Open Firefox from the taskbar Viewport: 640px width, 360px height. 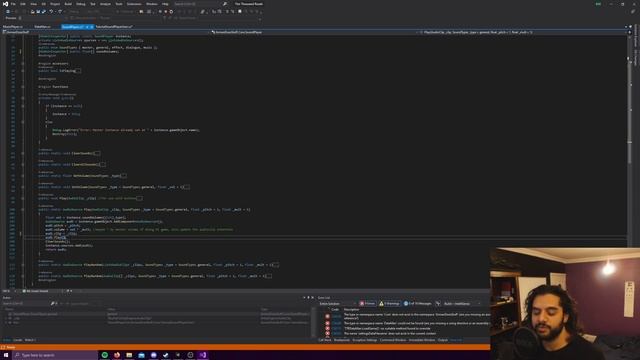pos(117,355)
